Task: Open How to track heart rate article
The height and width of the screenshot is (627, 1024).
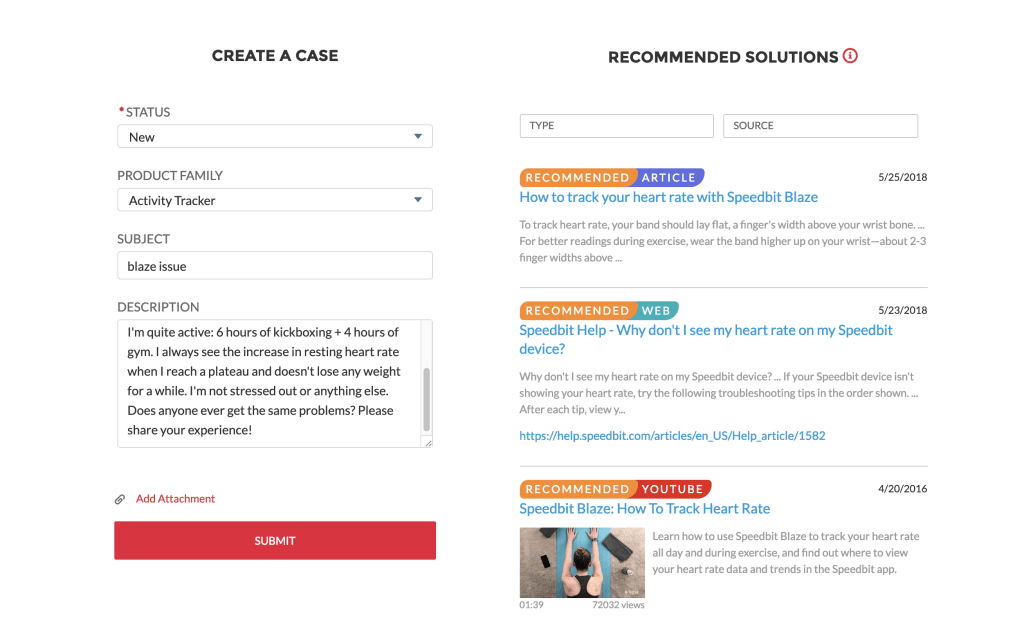Action: coord(668,197)
